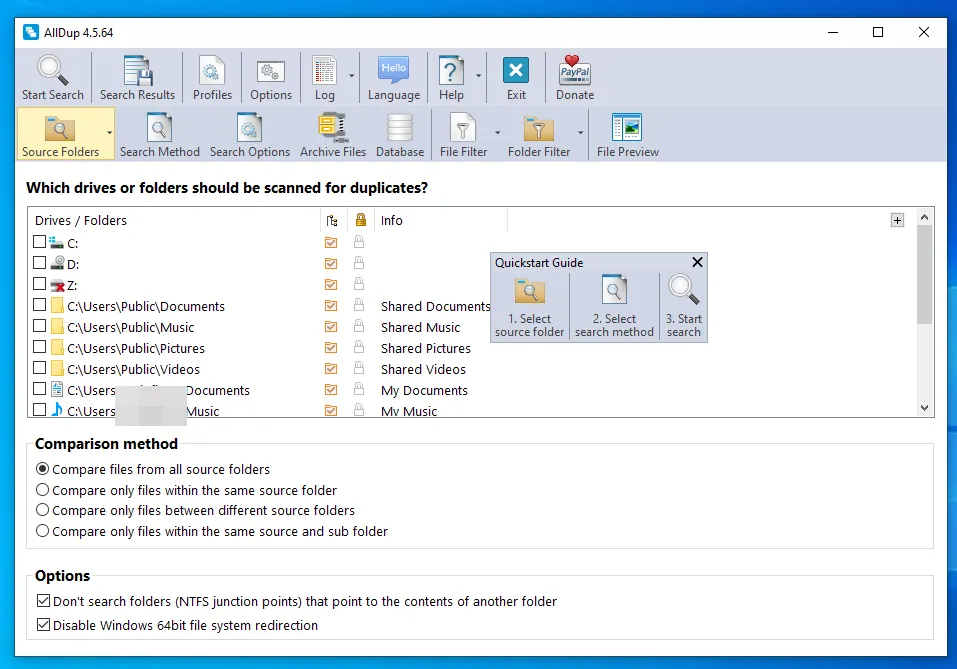Image resolution: width=957 pixels, height=669 pixels.
Task: Open Help question mark icon
Action: (451, 71)
